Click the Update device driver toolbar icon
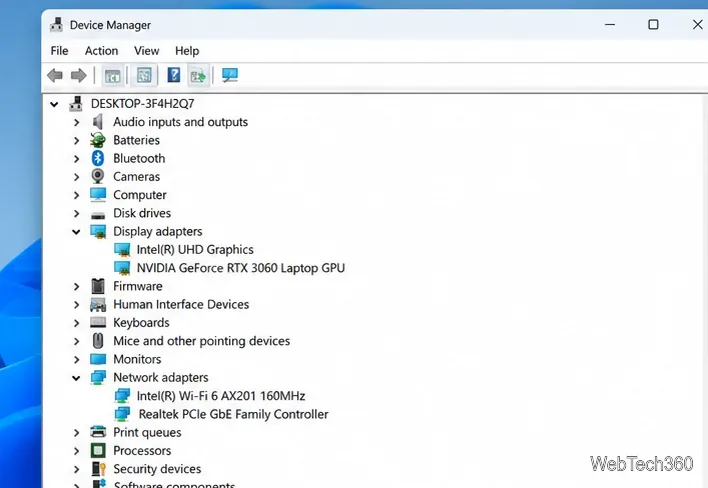Viewport: 708px width, 488px height. click(x=198, y=75)
